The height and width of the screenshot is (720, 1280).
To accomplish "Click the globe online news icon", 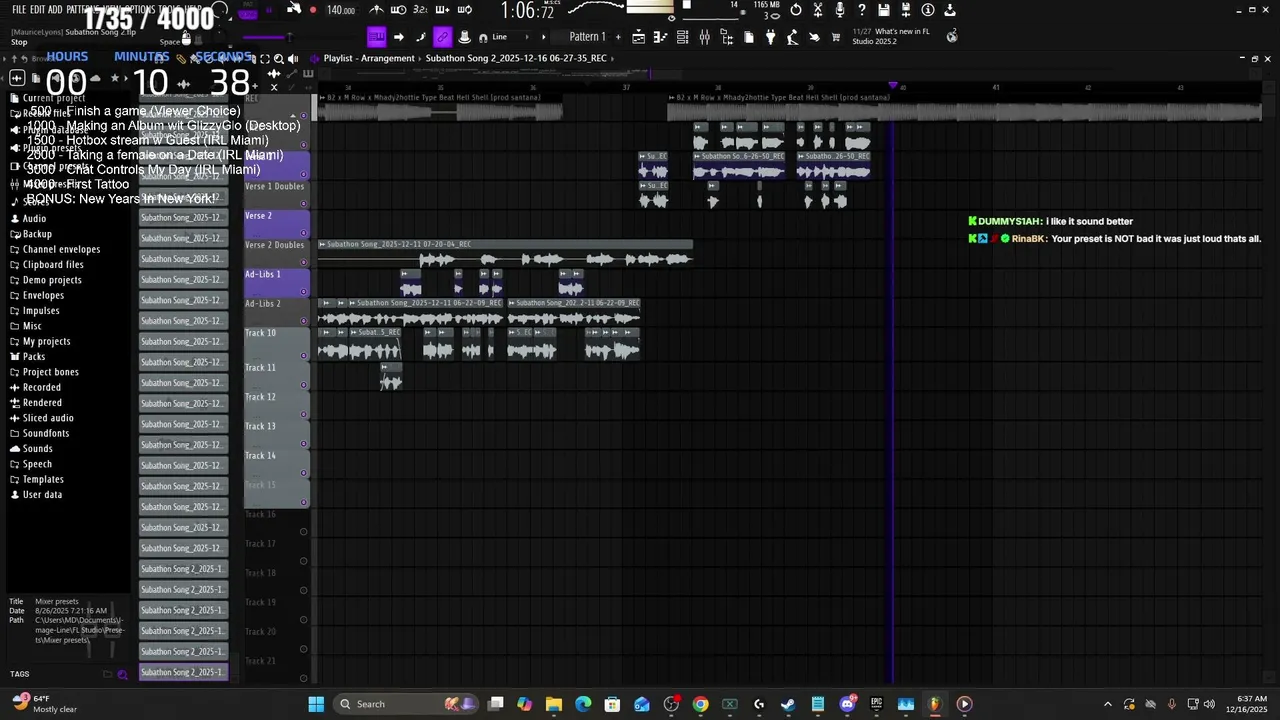I will point(952,35).
